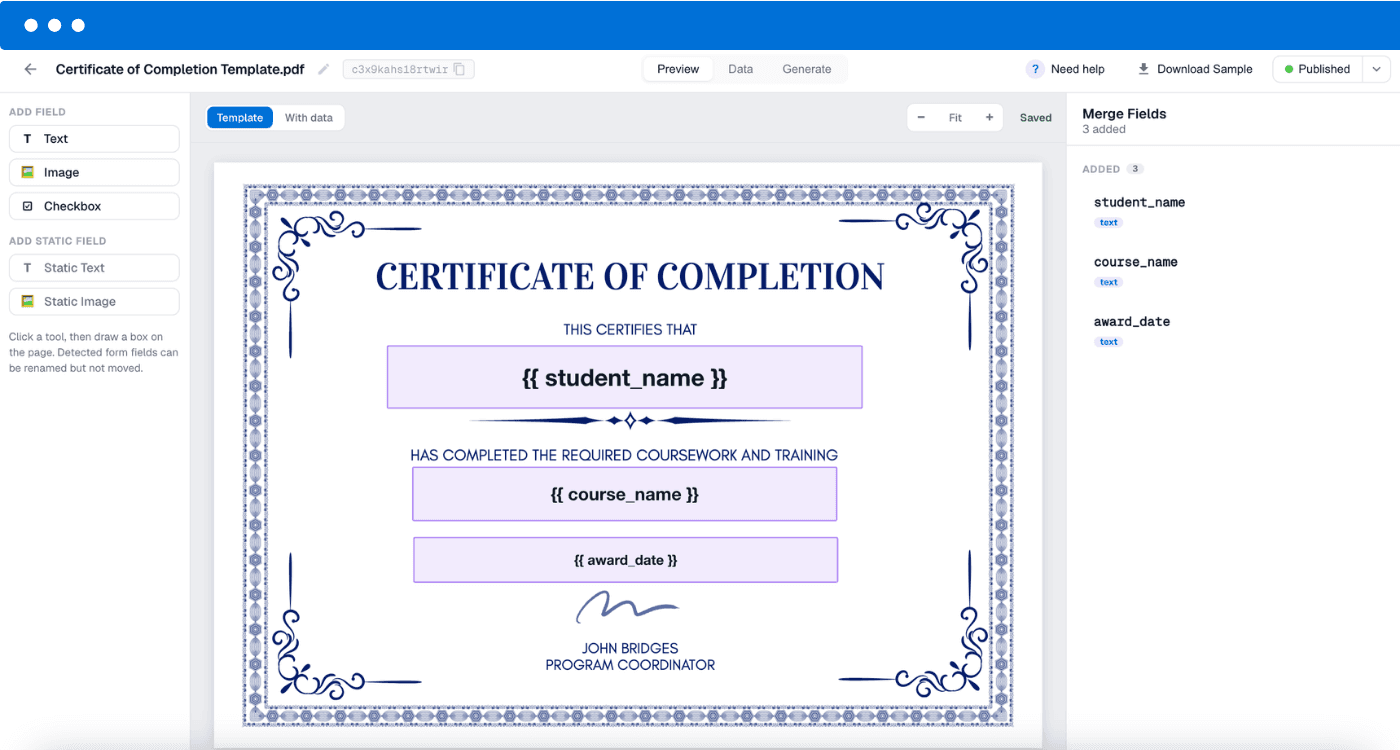Add an Image field
Screen dimensions: 1400x750
94,172
